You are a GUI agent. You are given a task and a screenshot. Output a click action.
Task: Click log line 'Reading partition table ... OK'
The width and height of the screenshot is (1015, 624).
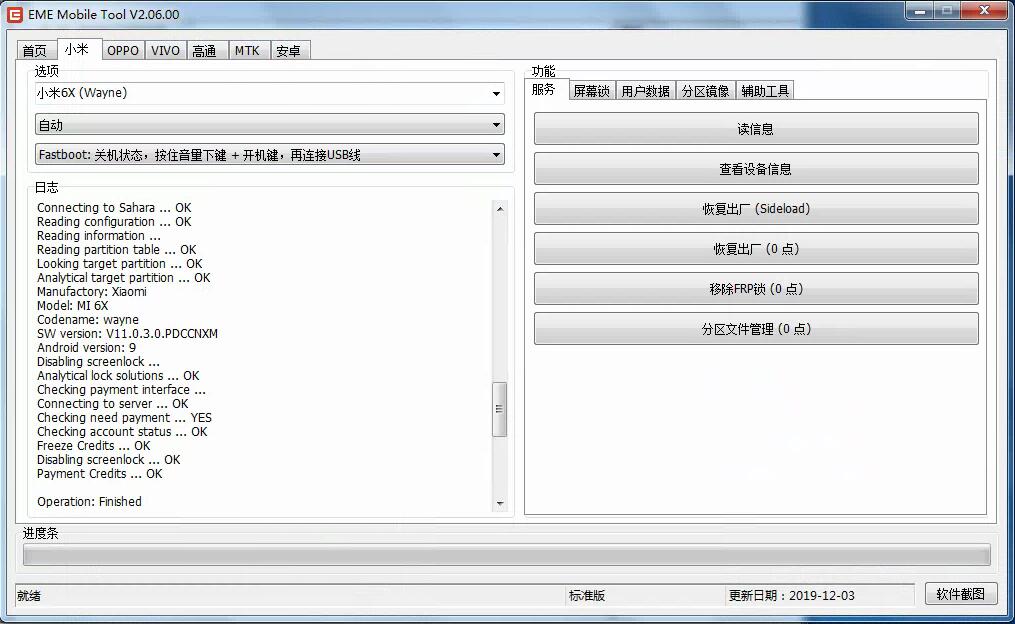coord(117,250)
